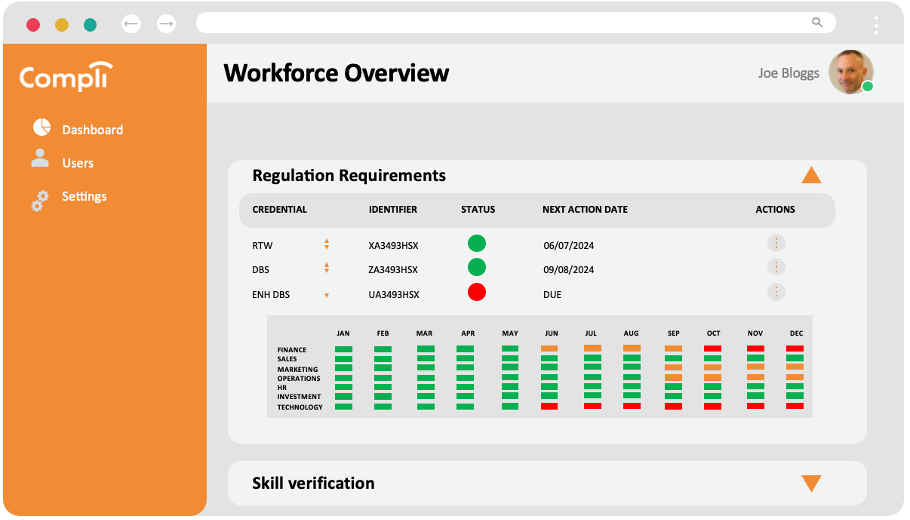Open the browser three-dot menu
This screenshot has width=910, height=520.
pos(876,25)
